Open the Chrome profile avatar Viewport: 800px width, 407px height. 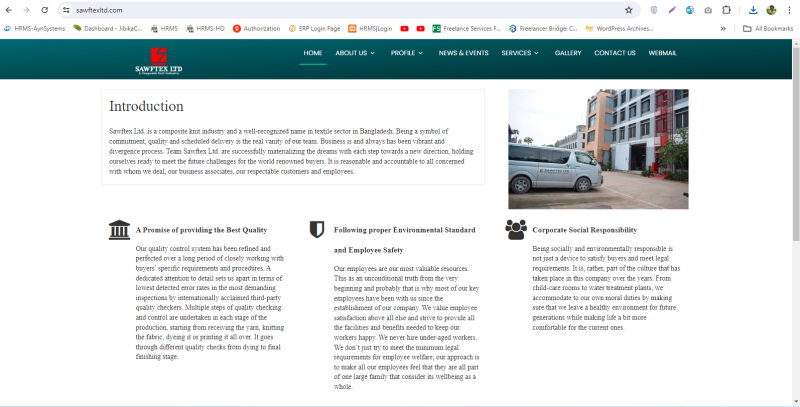771,10
